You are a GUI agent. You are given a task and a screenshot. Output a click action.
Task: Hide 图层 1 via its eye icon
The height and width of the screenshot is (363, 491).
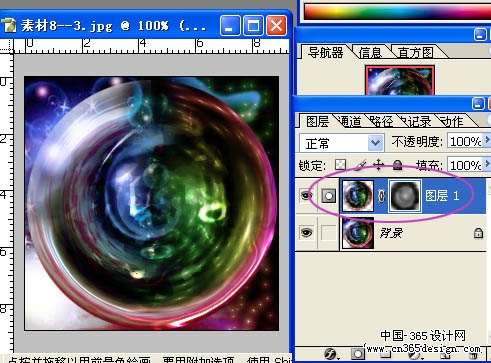tap(306, 196)
